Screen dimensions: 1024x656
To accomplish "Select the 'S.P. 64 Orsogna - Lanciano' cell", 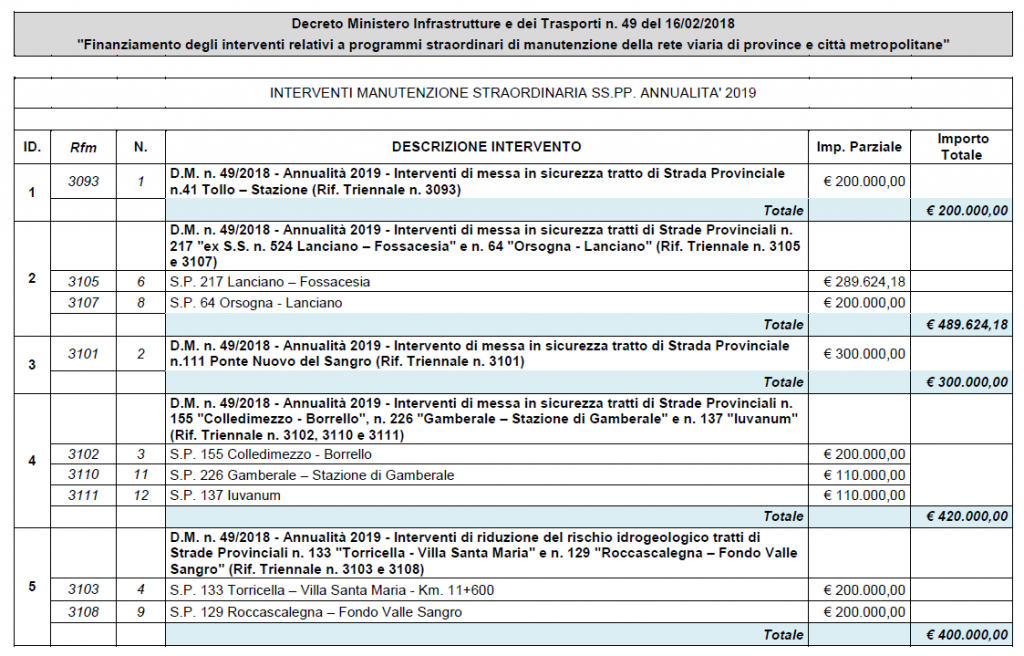I will (x=255, y=303).
